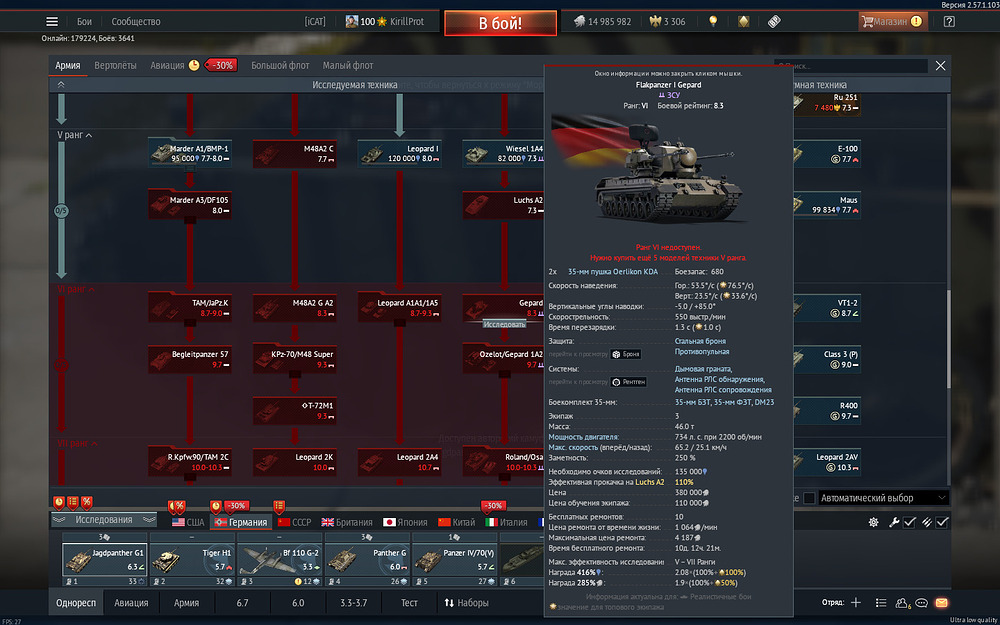Open the question mark help icon
Viewport: 1000px width, 625px height.
coord(949,22)
